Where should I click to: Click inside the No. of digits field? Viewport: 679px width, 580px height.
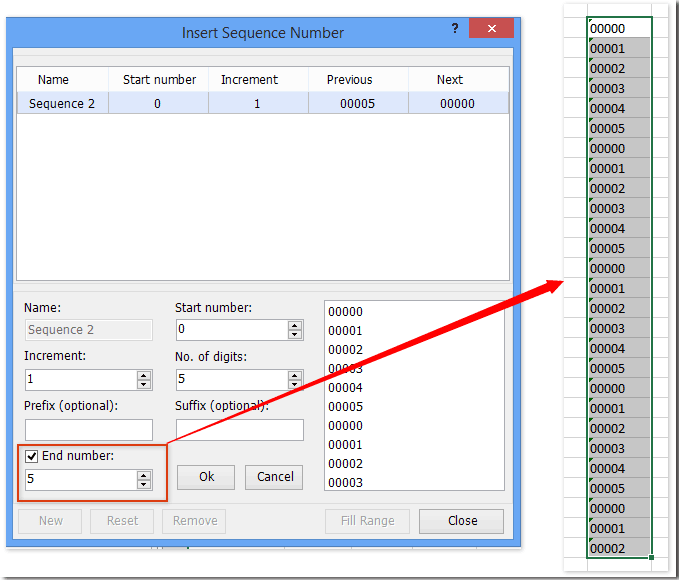232,380
